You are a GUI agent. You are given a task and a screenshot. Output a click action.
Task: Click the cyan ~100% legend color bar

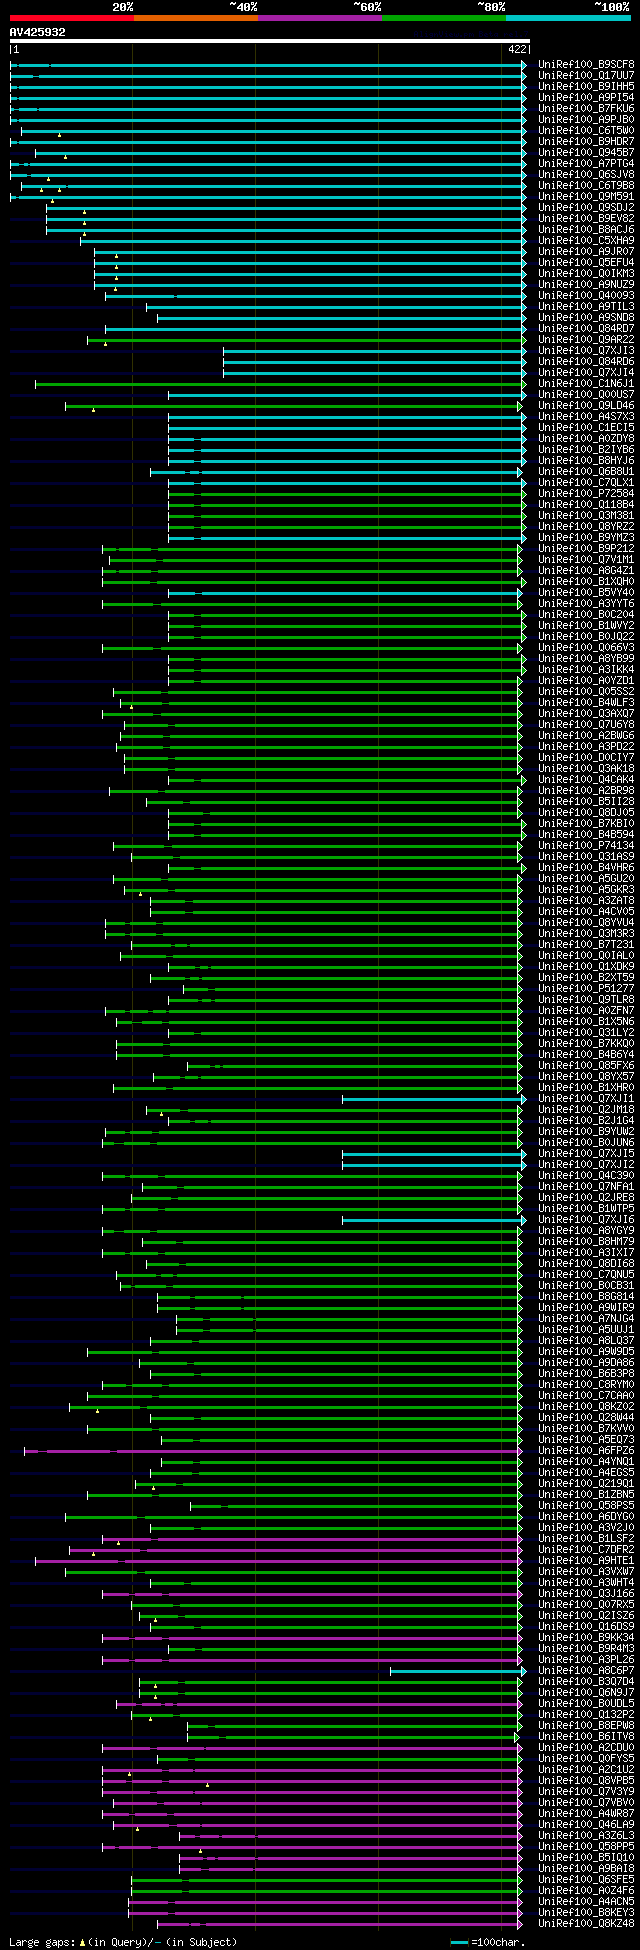(568, 18)
